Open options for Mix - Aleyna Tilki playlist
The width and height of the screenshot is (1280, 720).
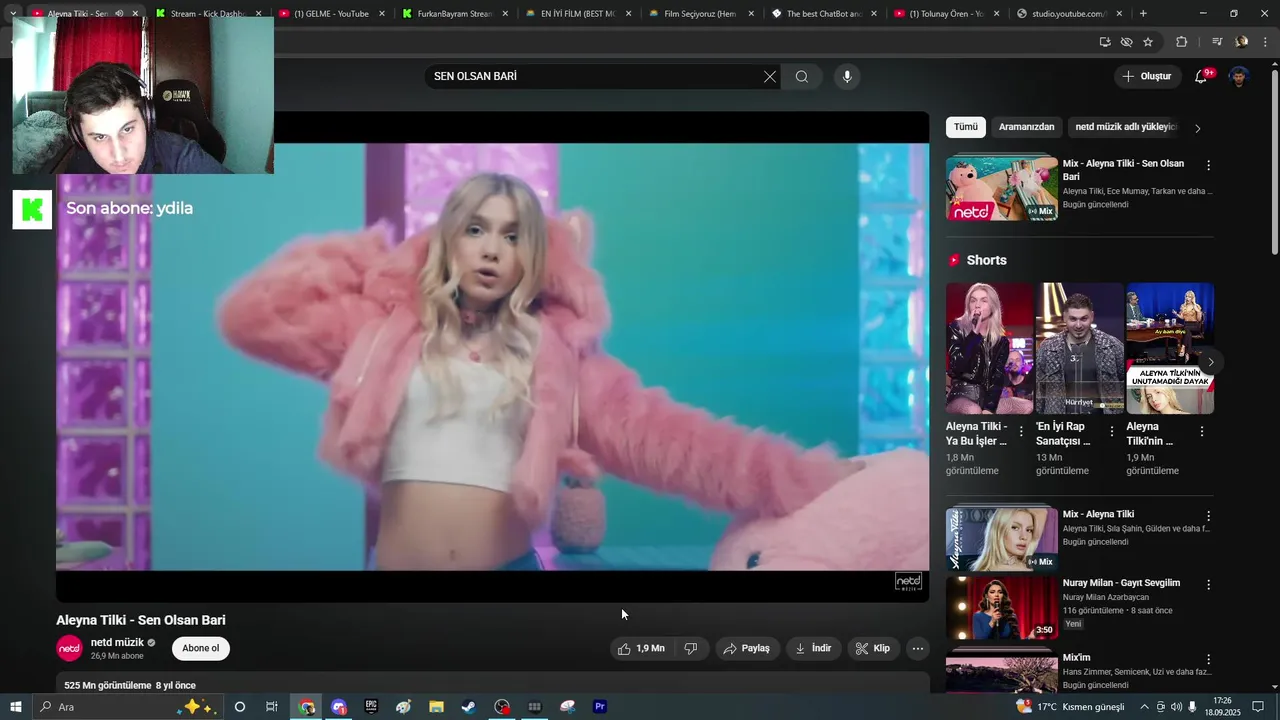point(1208,516)
